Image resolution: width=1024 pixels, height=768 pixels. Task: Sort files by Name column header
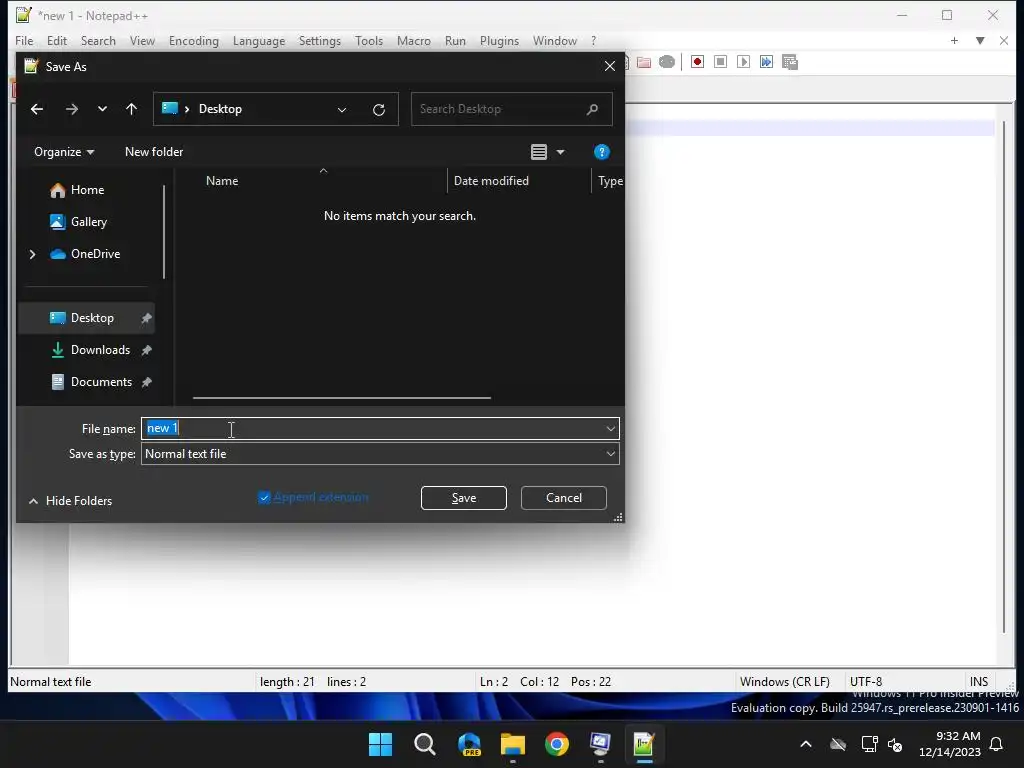click(222, 182)
